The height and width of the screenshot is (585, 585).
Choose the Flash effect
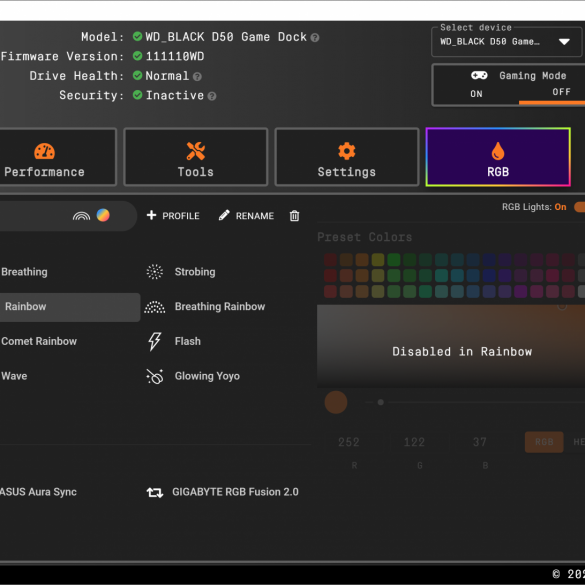pos(188,341)
